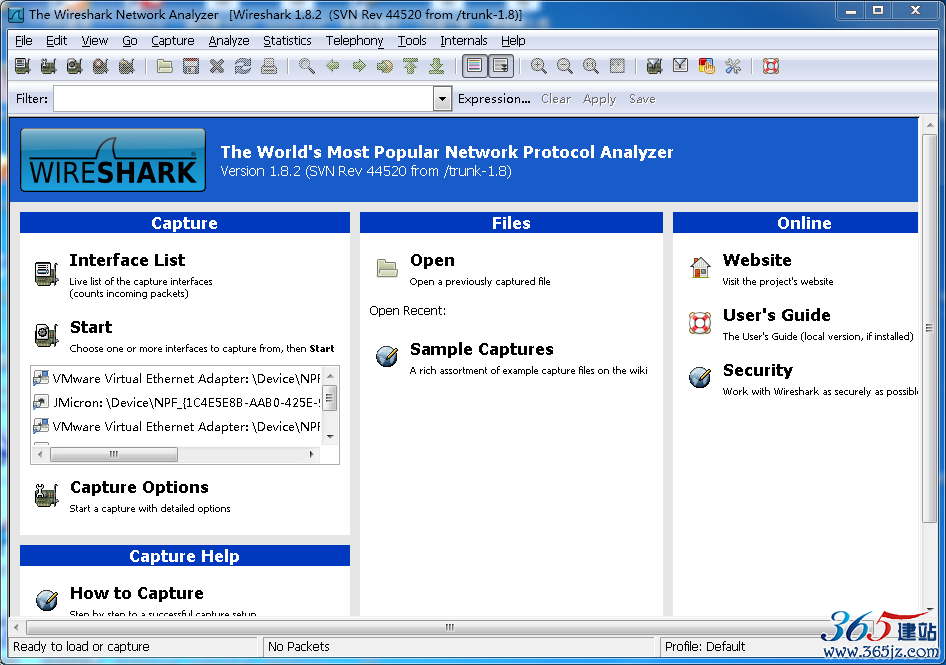Click interface list horizontal scrollbar thumb
This screenshot has height=665, width=946.
pyautogui.click(x=113, y=454)
